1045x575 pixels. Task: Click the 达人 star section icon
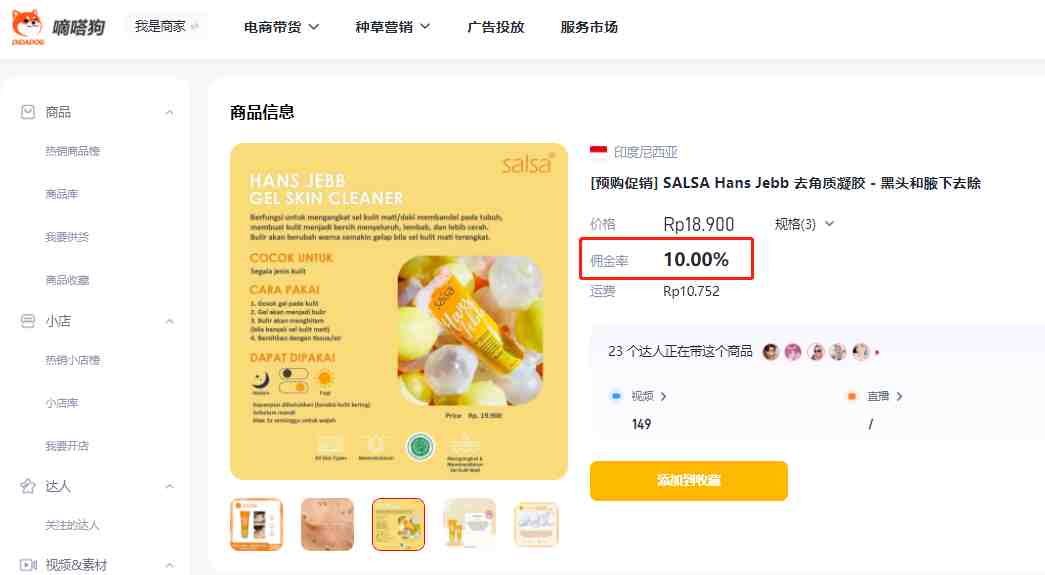[28, 486]
